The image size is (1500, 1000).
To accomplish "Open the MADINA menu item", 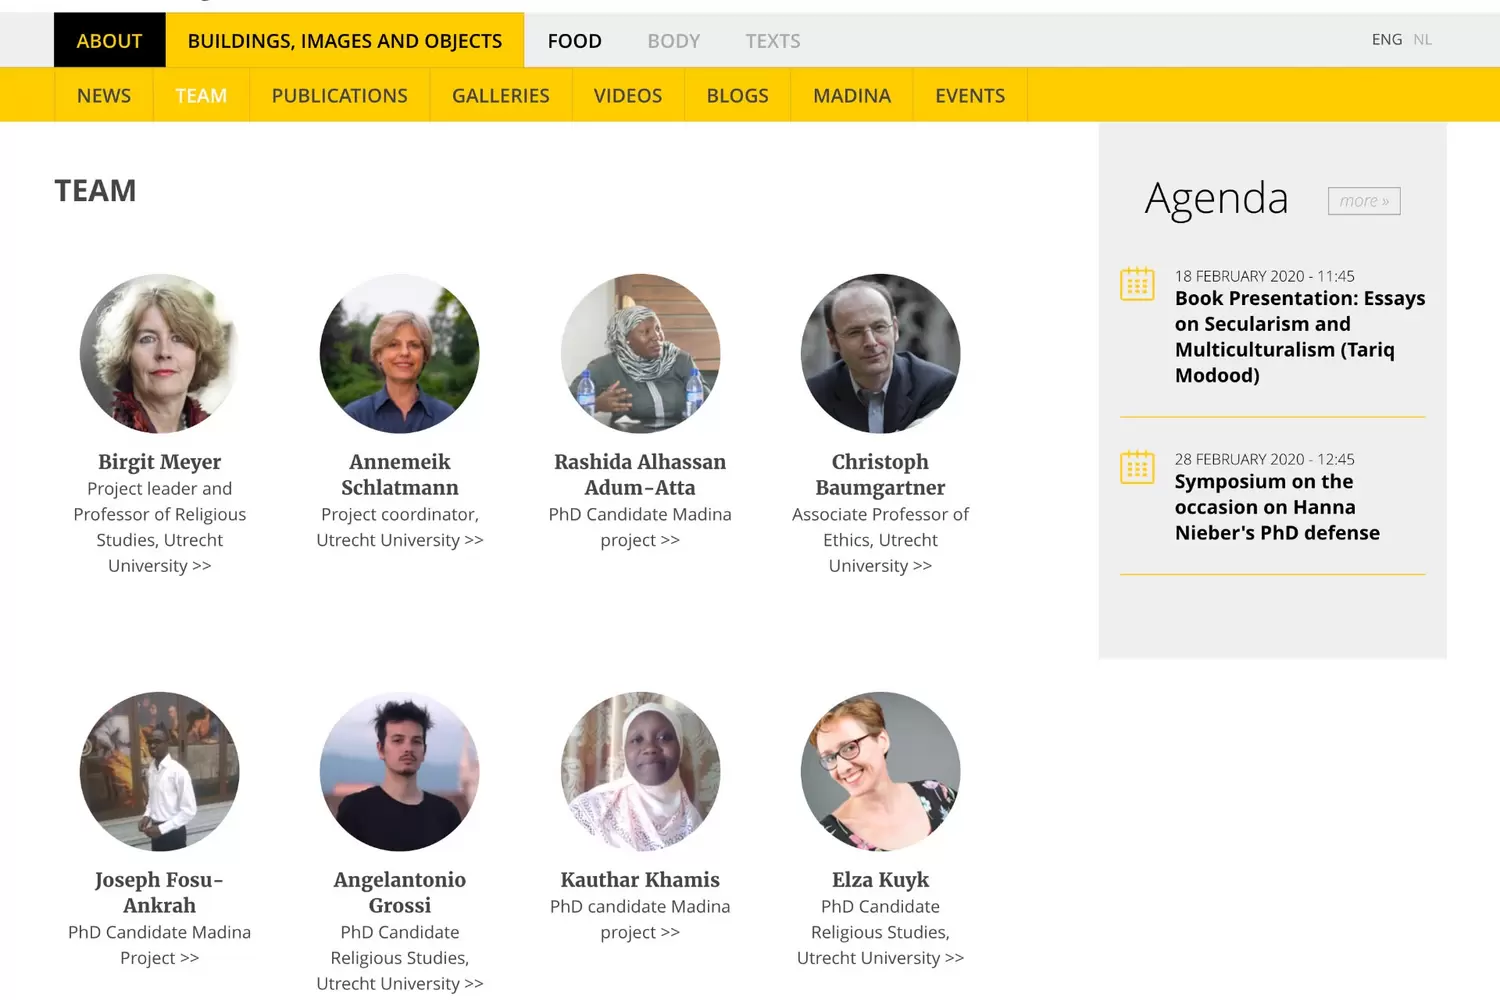I will 852,96.
